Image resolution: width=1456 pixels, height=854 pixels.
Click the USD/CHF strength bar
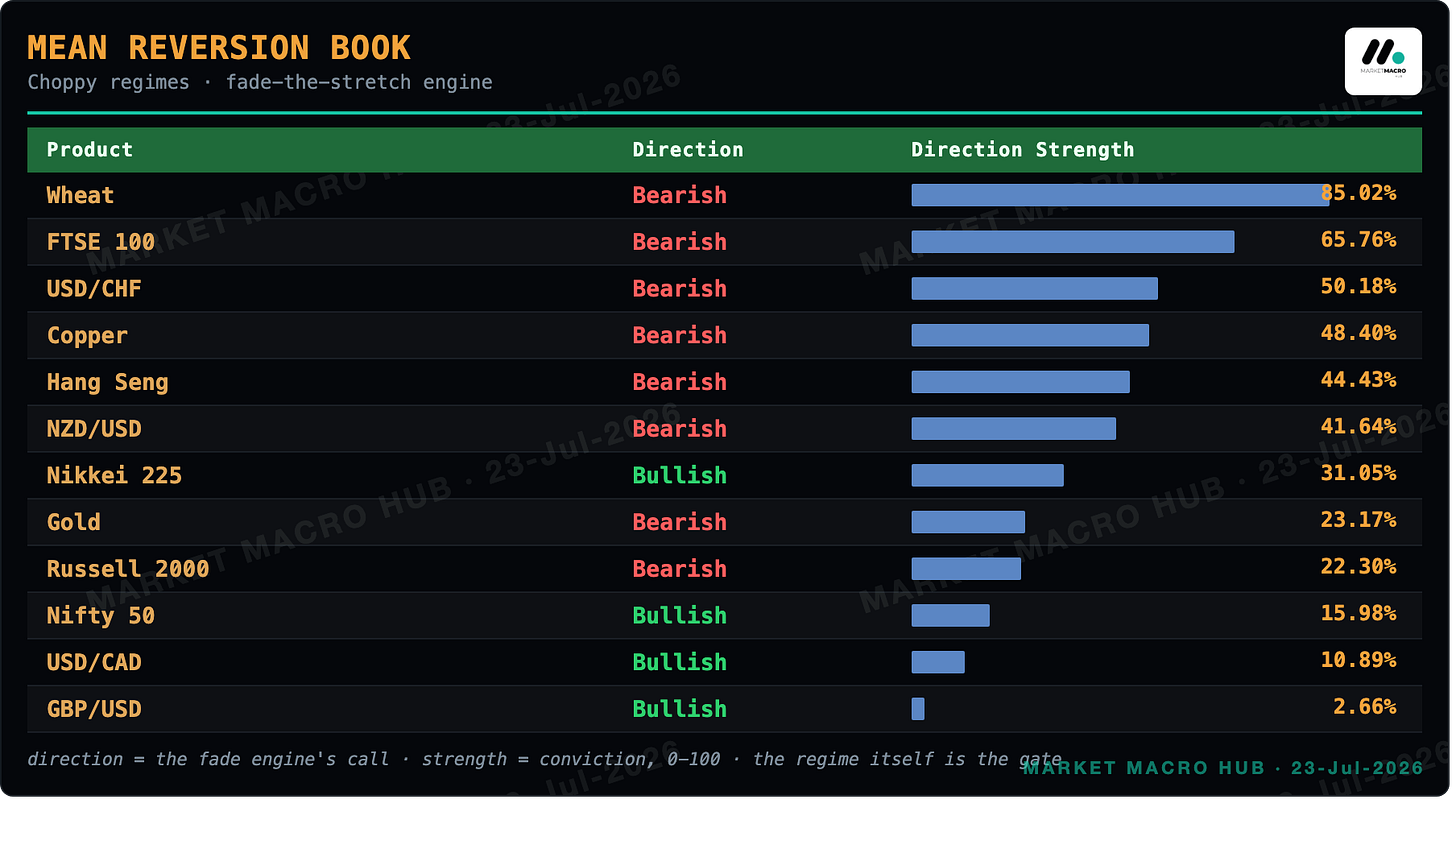pyautogui.click(x=1035, y=289)
